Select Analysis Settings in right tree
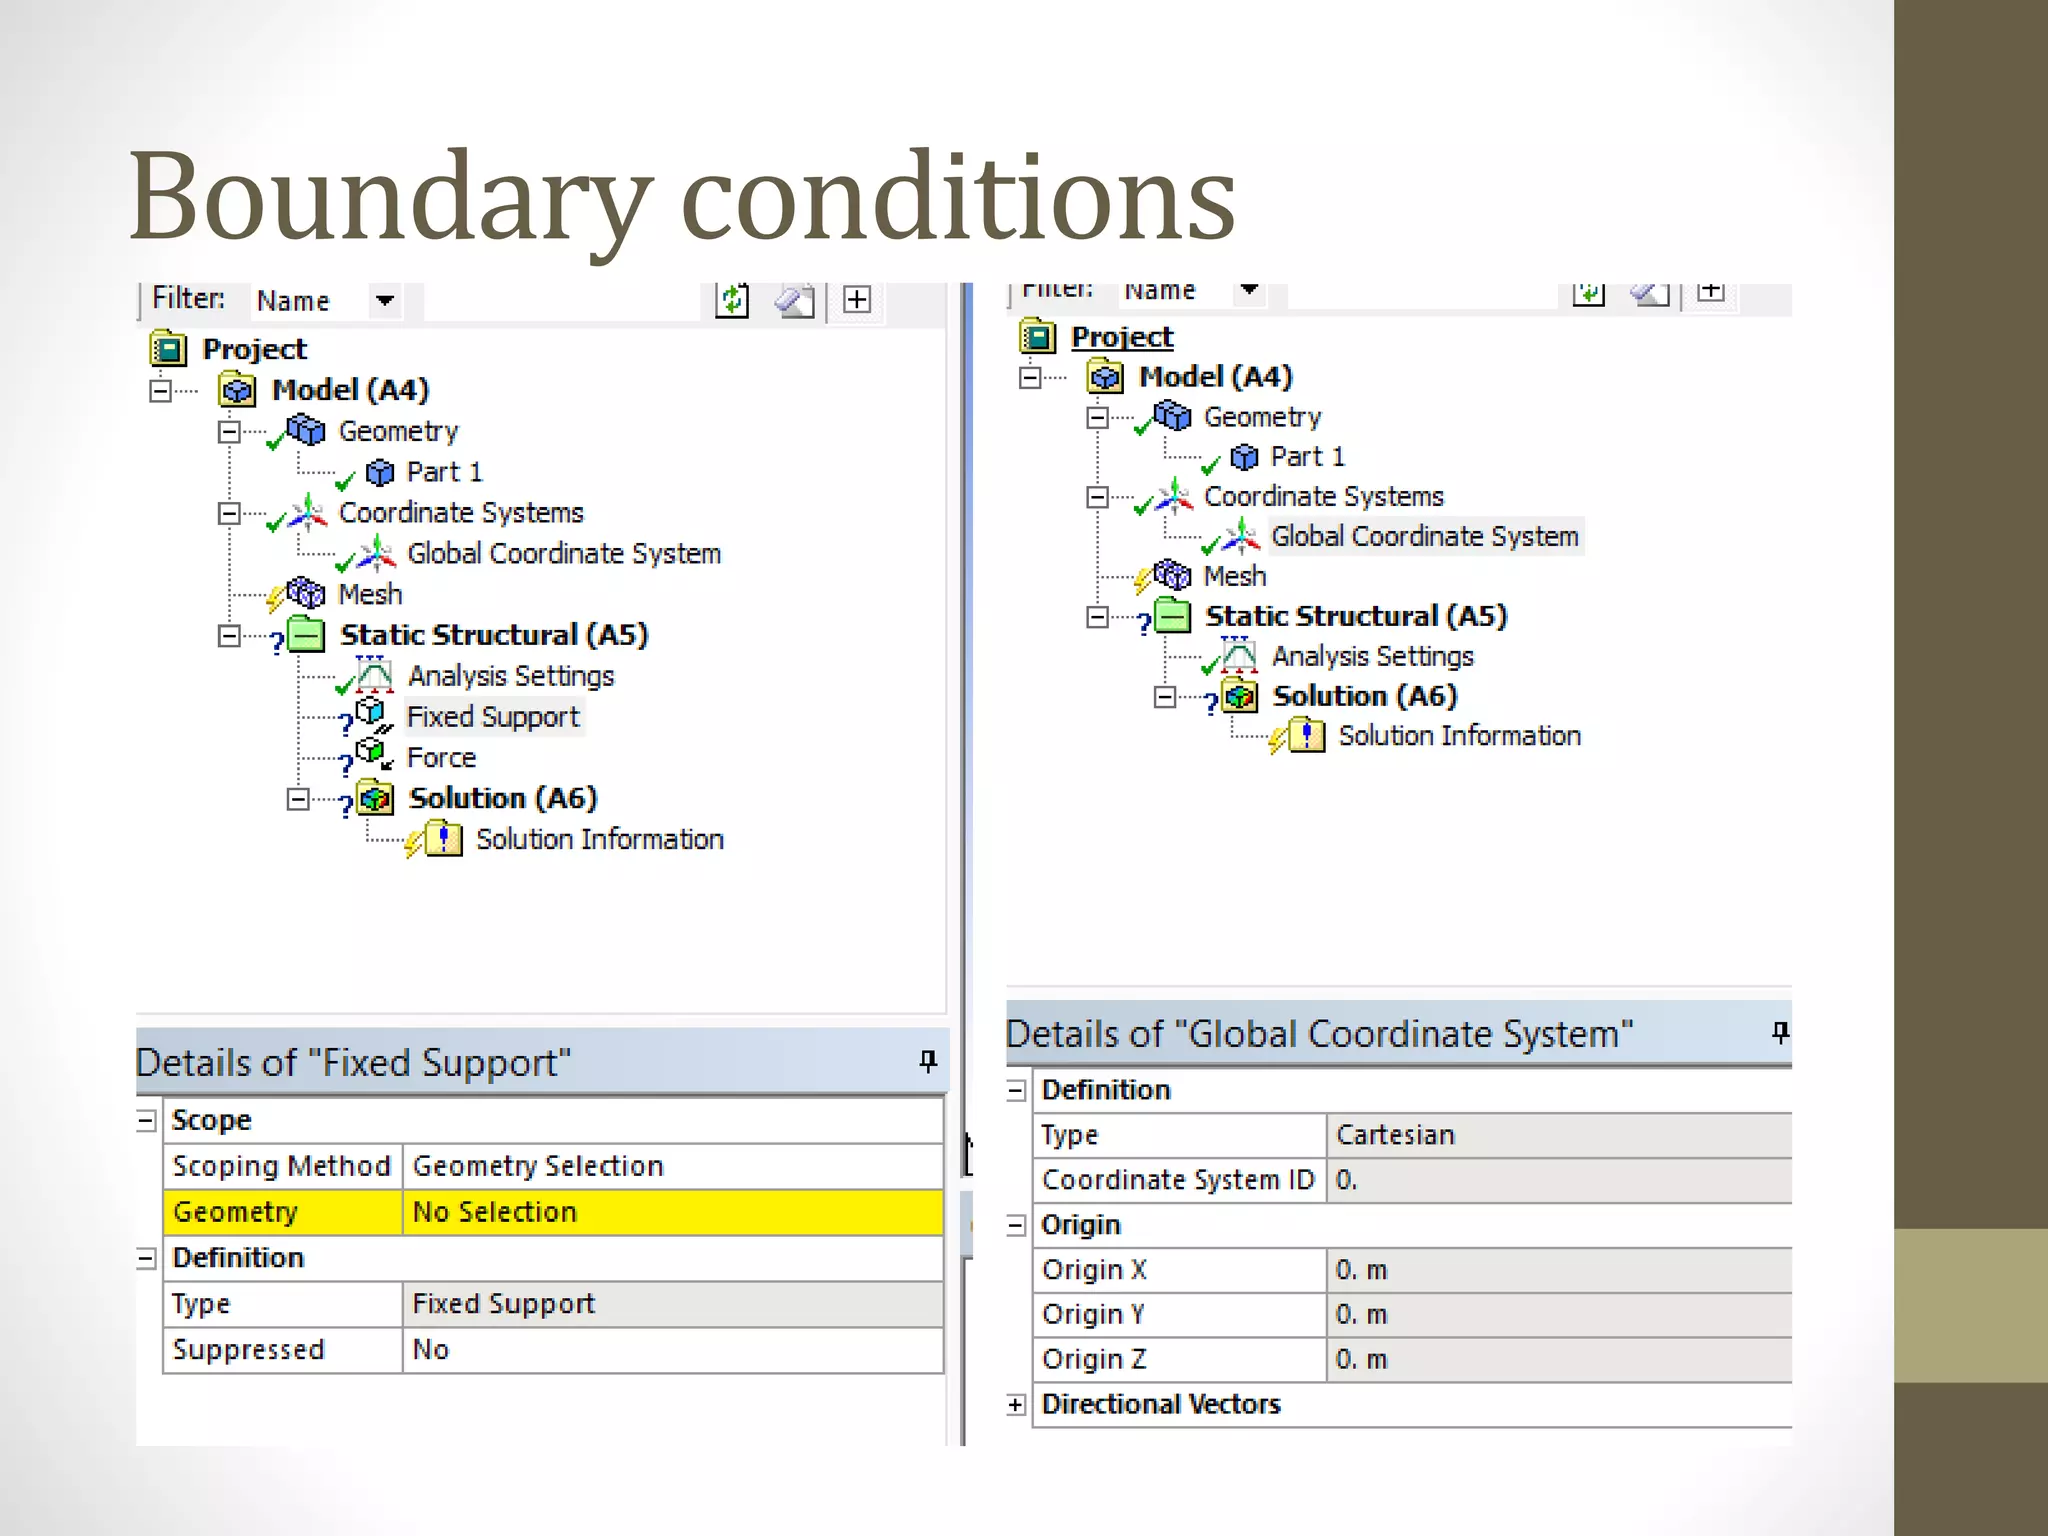 coord(1373,656)
